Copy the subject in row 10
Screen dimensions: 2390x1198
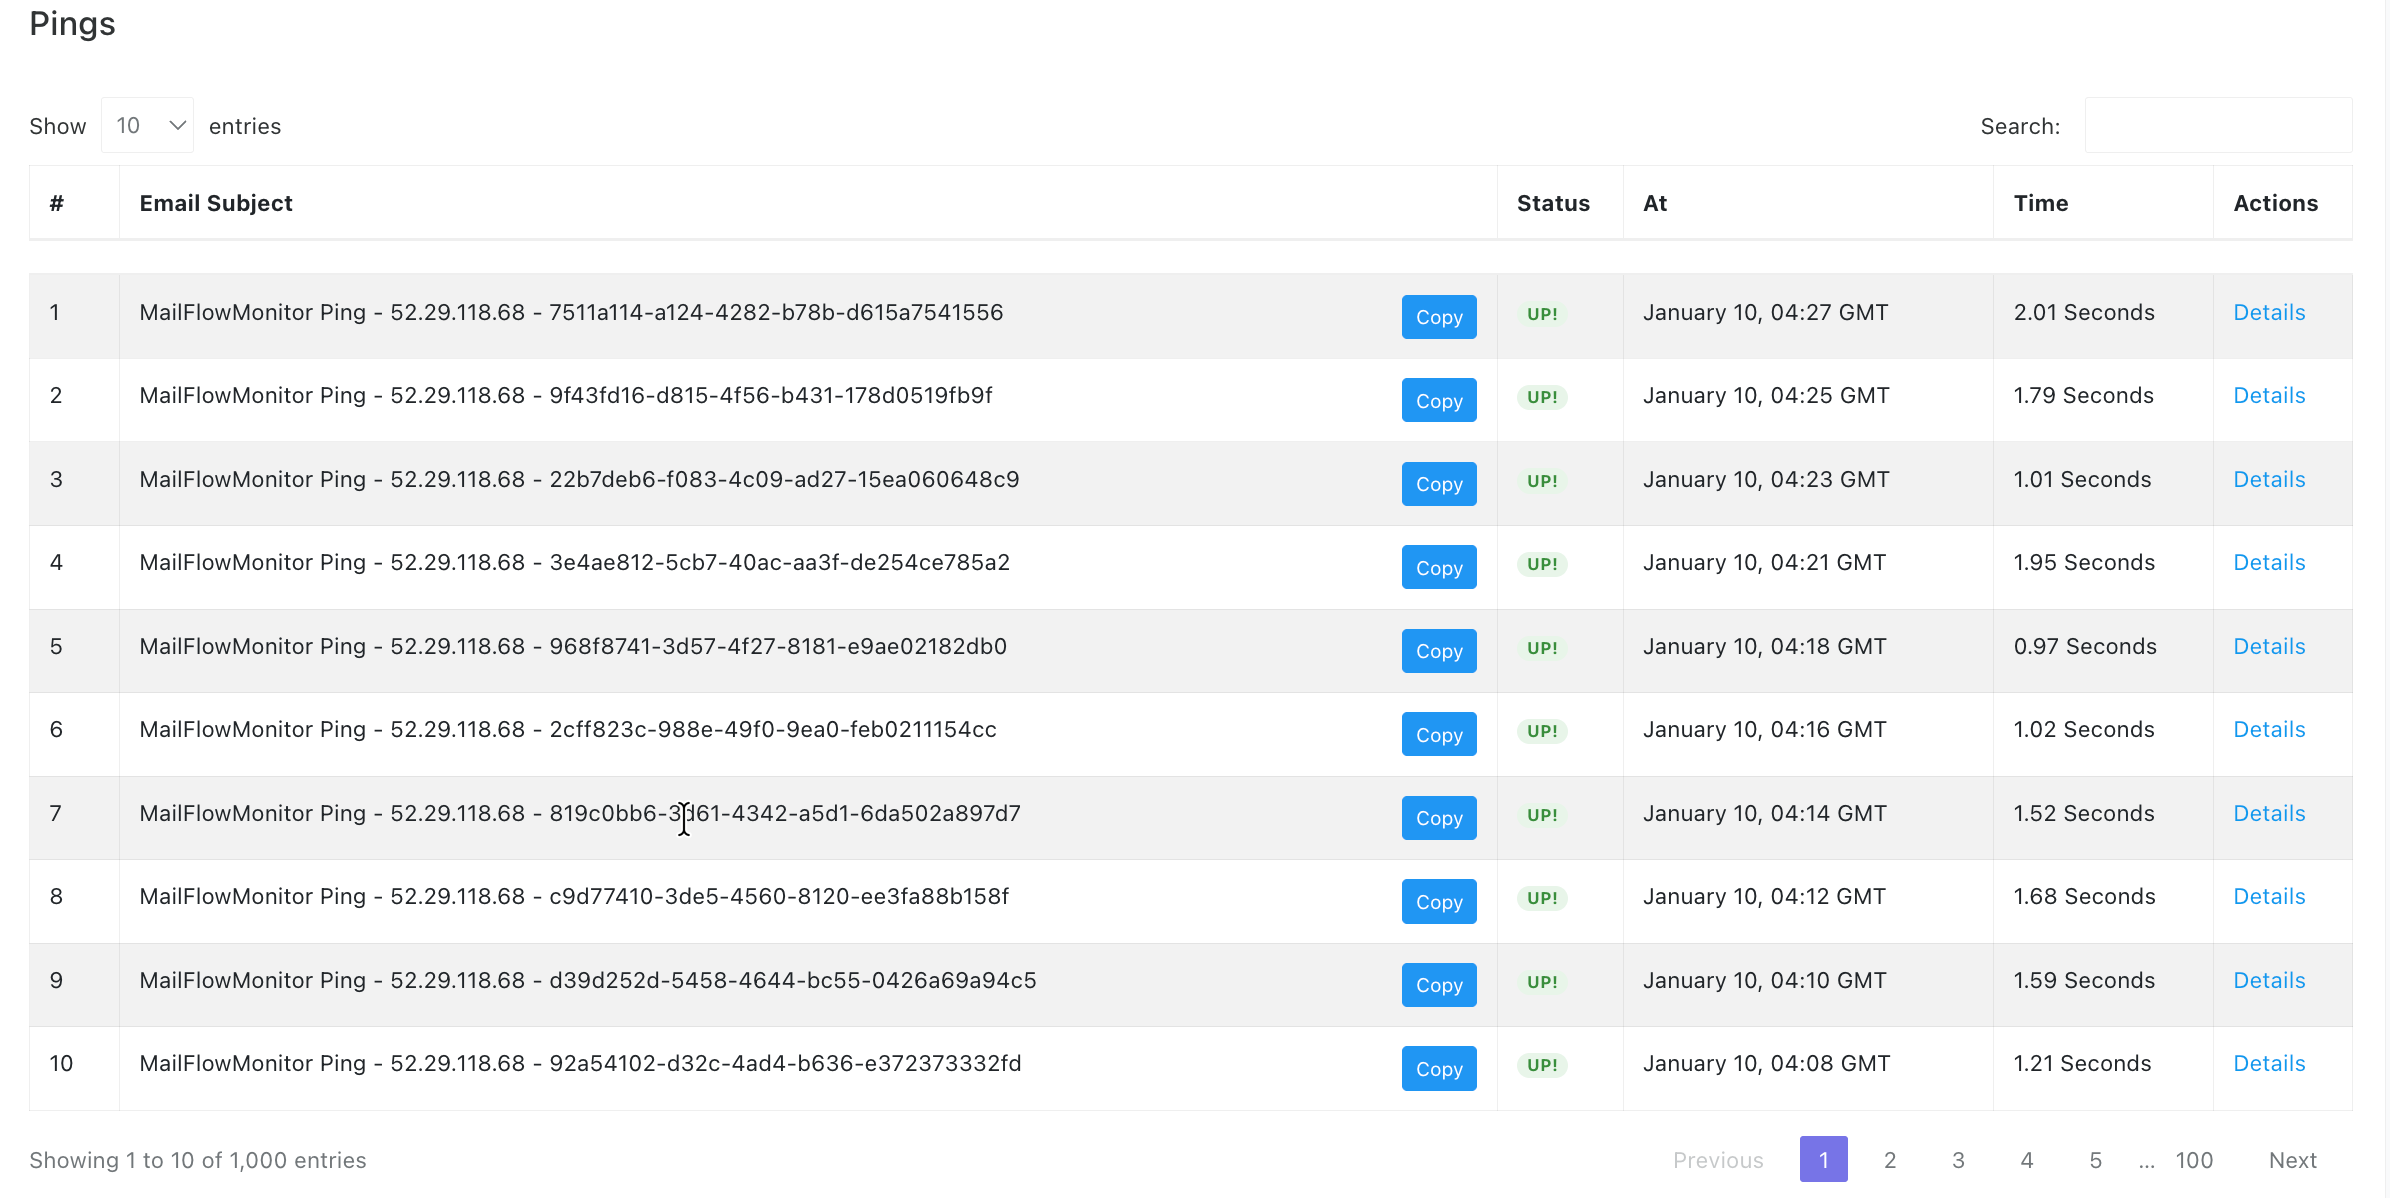[1438, 1068]
